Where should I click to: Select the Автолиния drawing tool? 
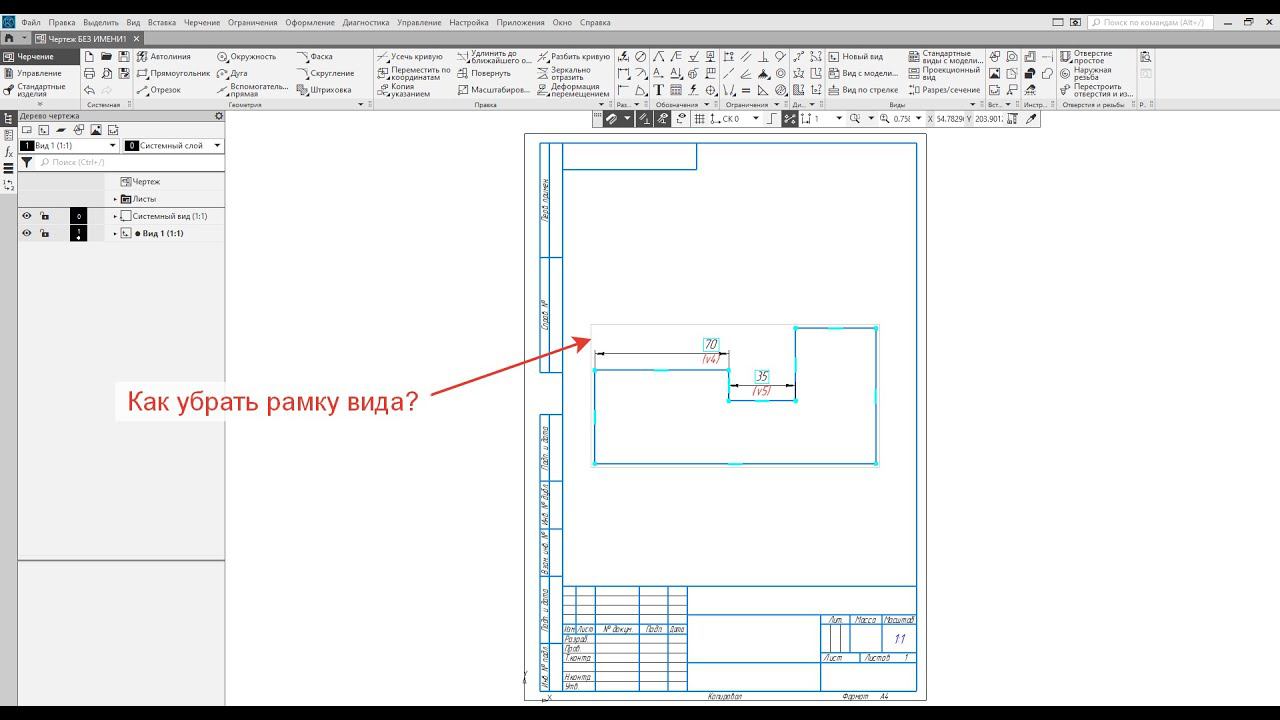pyautogui.click(x=163, y=57)
